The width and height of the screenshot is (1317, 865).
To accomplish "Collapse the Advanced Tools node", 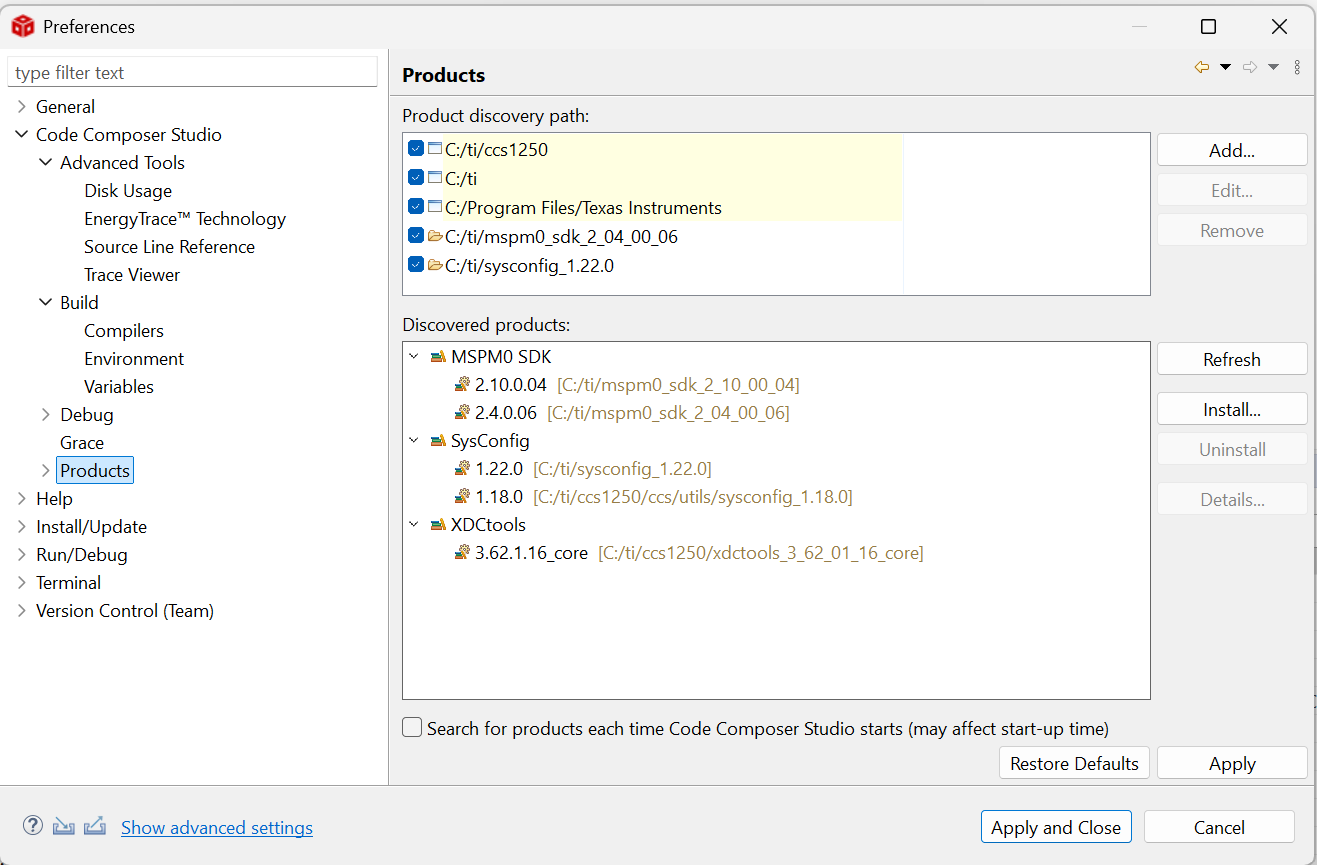I will click(x=46, y=163).
